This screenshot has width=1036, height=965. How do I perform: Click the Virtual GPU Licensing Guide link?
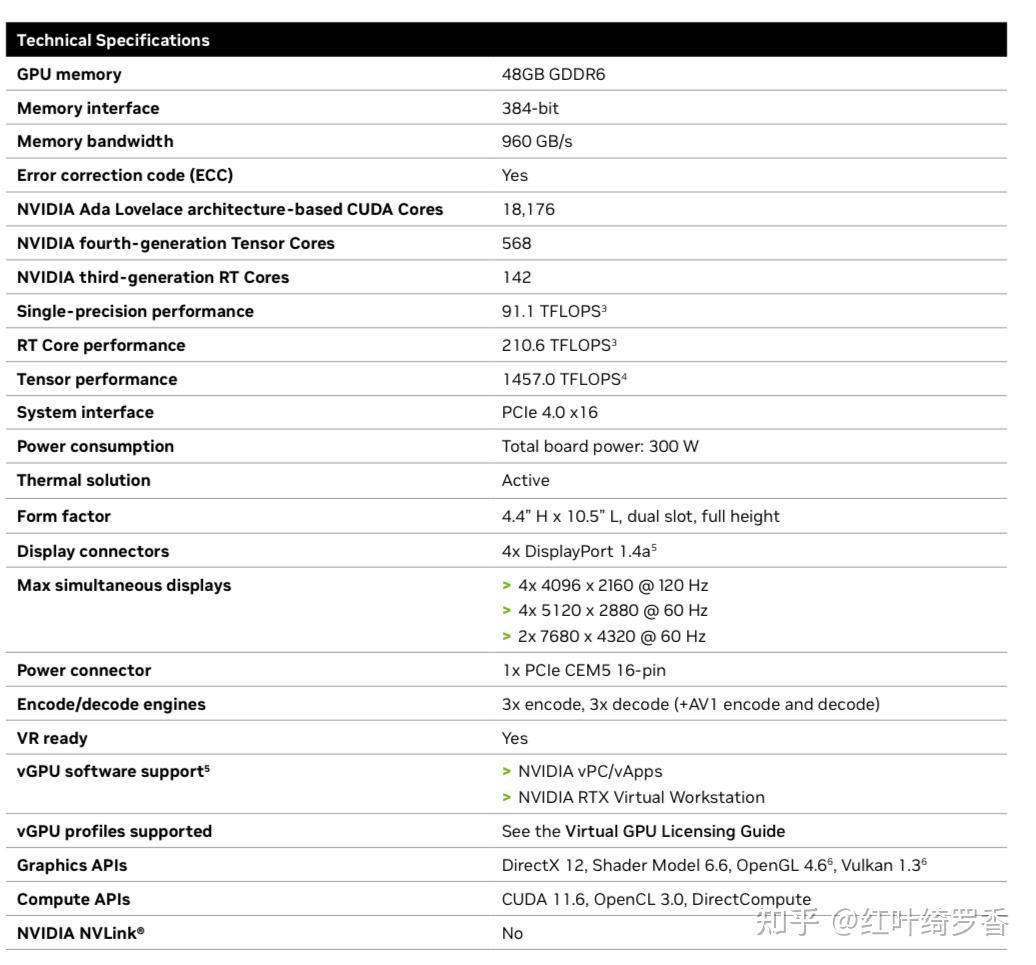[x=675, y=831]
